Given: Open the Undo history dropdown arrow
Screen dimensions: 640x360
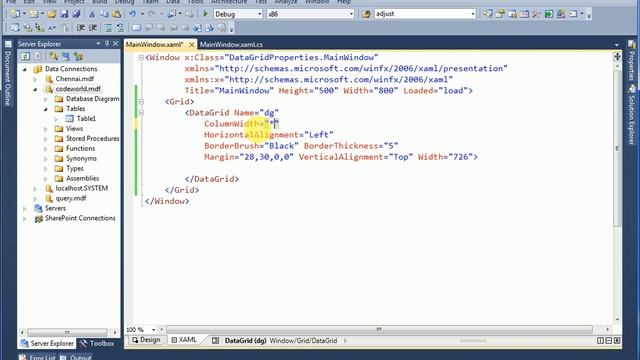Looking at the screenshot, I should 142,14.
